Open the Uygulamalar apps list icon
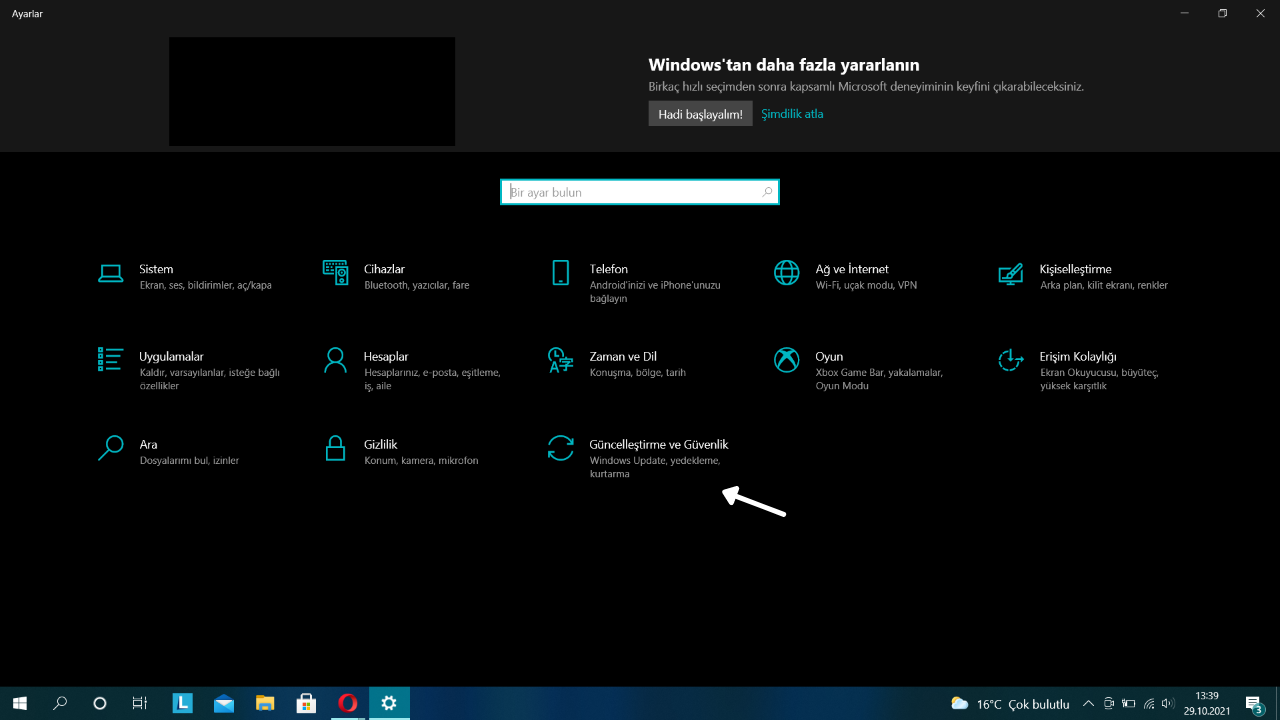The width and height of the screenshot is (1280, 720). point(110,360)
